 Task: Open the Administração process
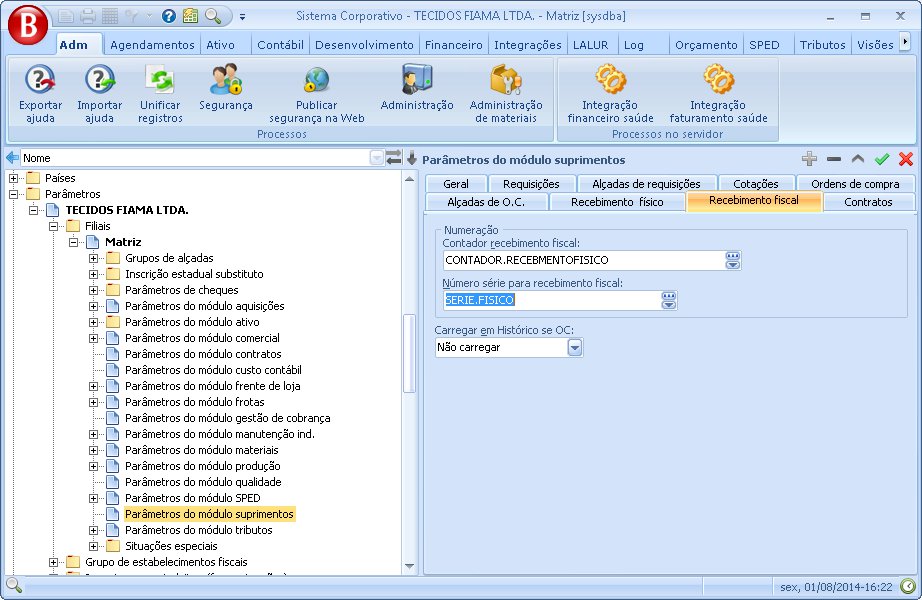click(417, 88)
